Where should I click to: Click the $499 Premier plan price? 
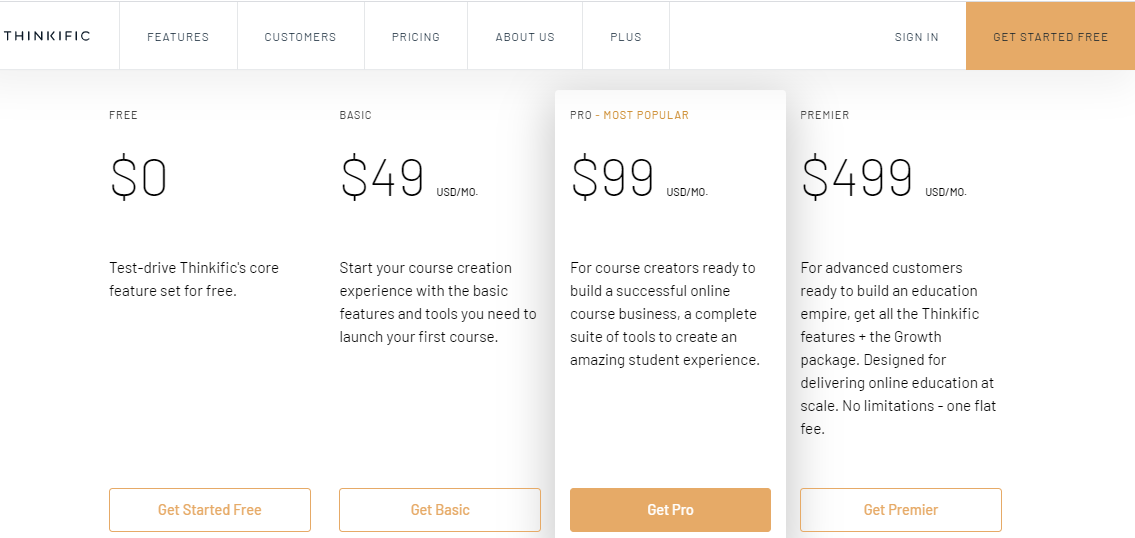click(x=857, y=179)
